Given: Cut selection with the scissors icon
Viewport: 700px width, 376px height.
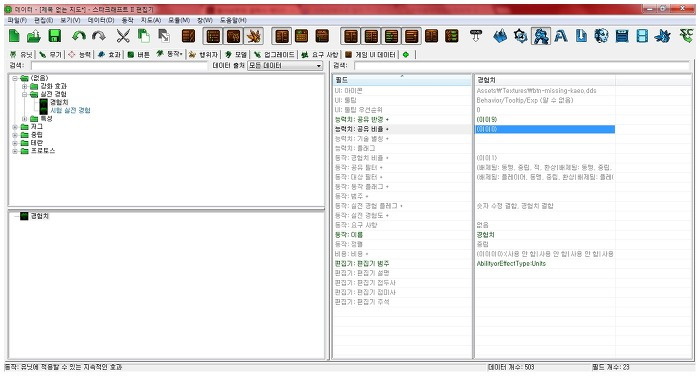Looking at the screenshot, I should click(123, 36).
